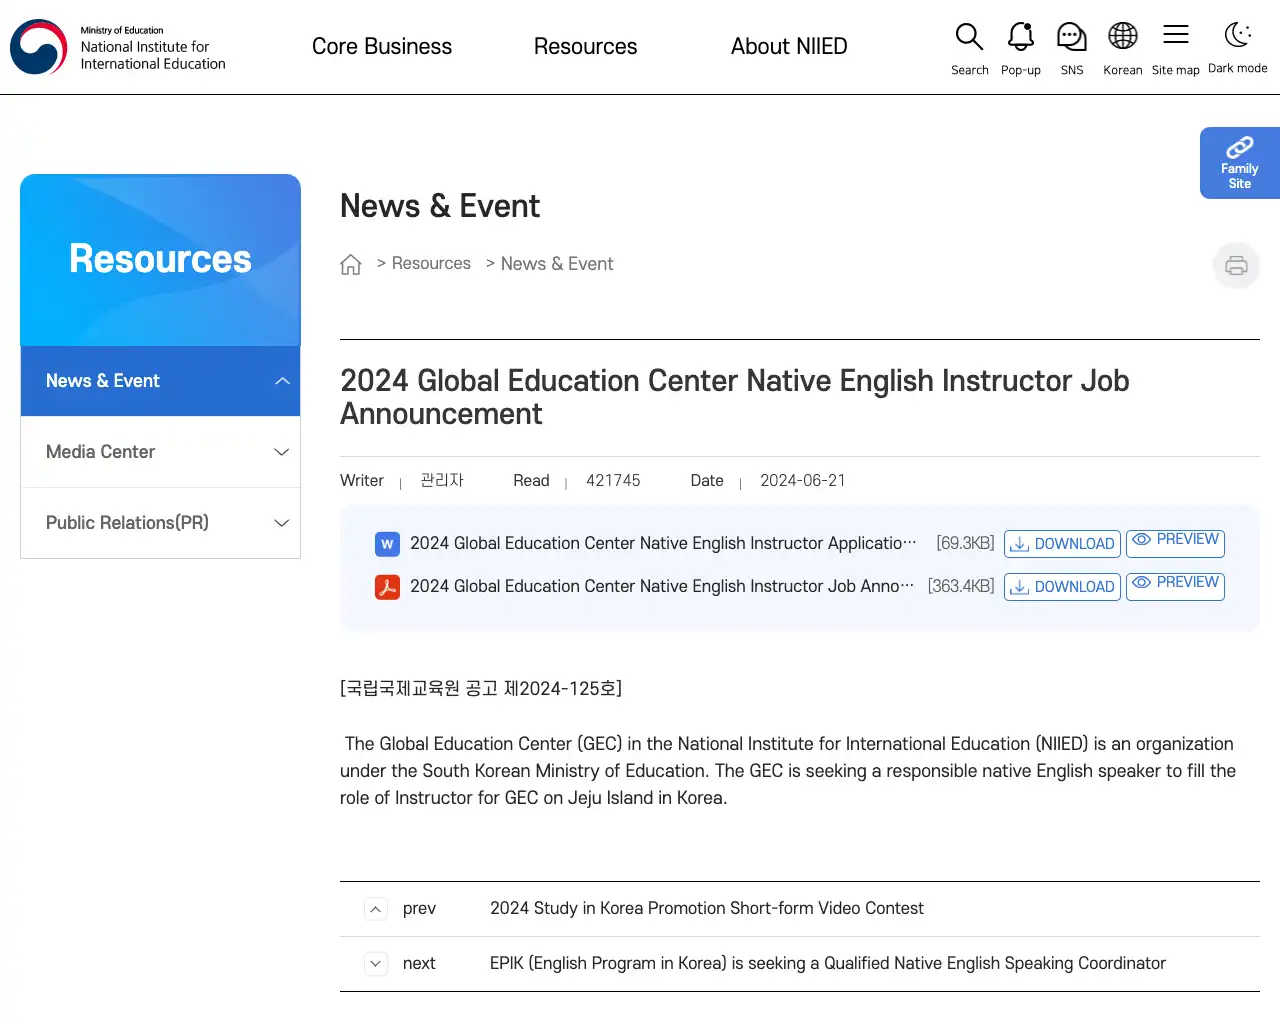Viewport: 1280px width, 1024px height.
Task: Open previous post about Short-form Video Contest
Action: click(707, 909)
